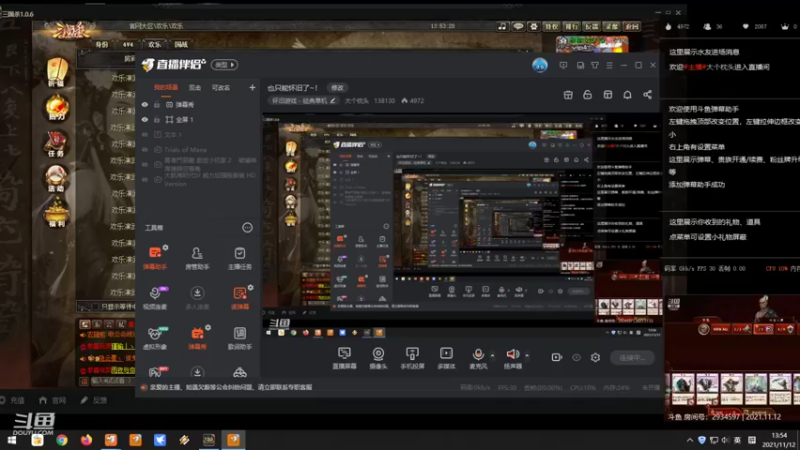800x450 pixels.
Task: Click the share icon above preview
Action: coord(647,95)
